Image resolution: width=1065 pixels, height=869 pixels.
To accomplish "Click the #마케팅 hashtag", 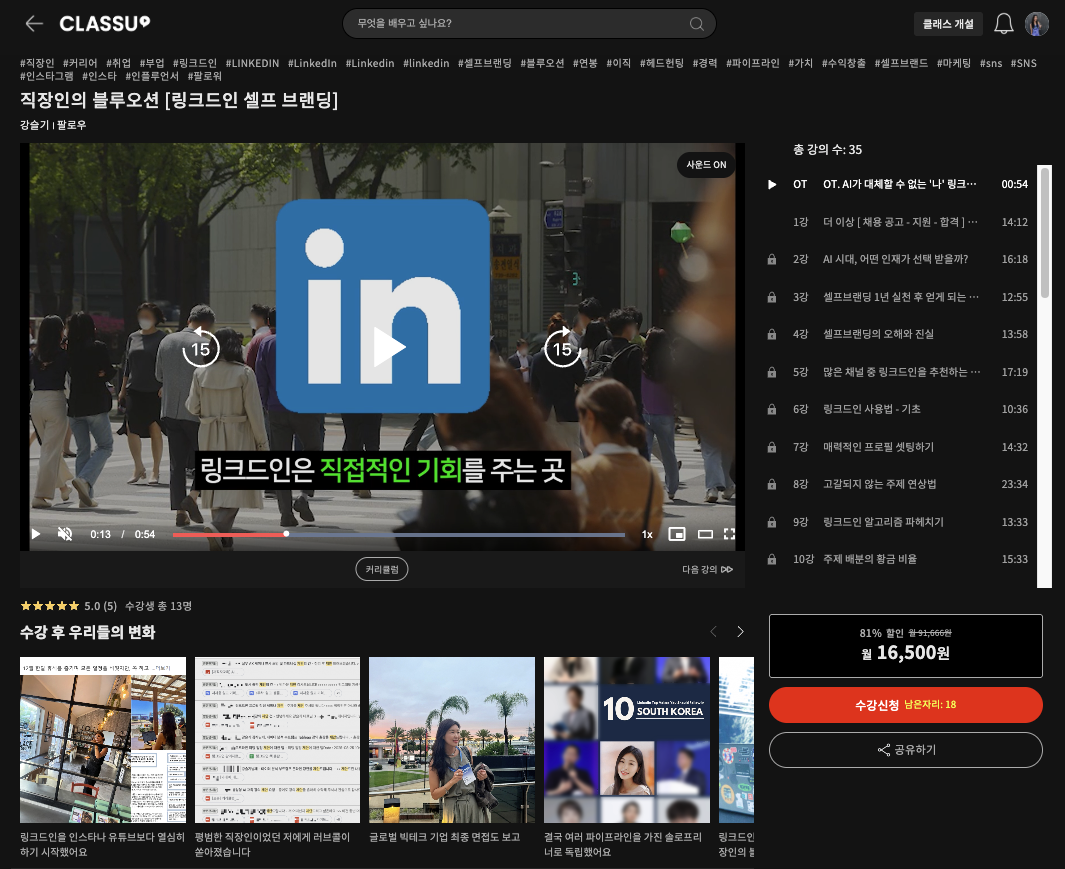I will [954, 63].
